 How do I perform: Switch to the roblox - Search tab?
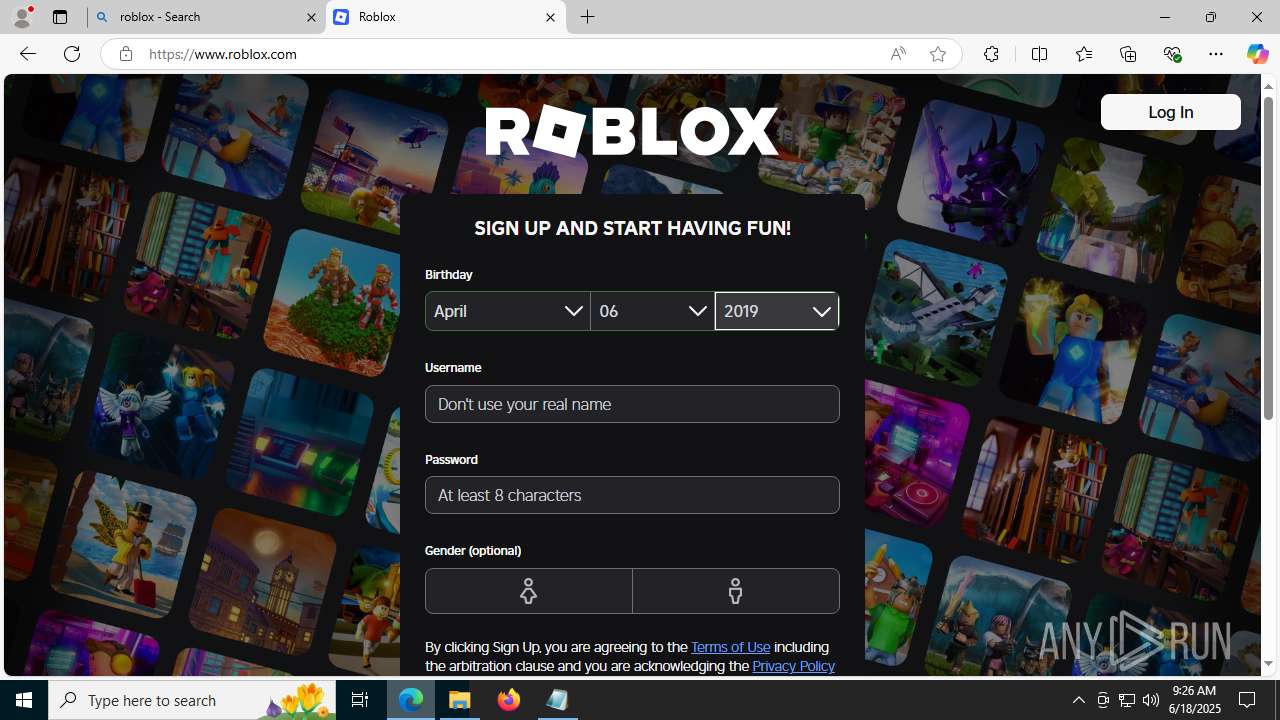[x=206, y=17]
